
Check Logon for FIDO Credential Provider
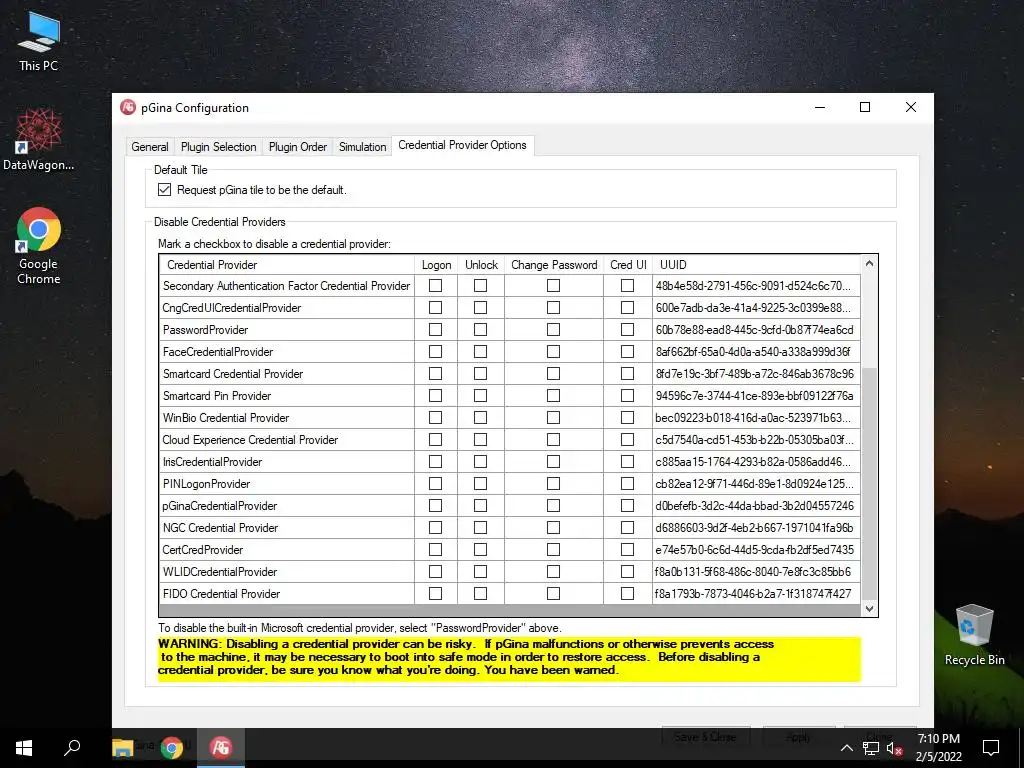click(436, 594)
